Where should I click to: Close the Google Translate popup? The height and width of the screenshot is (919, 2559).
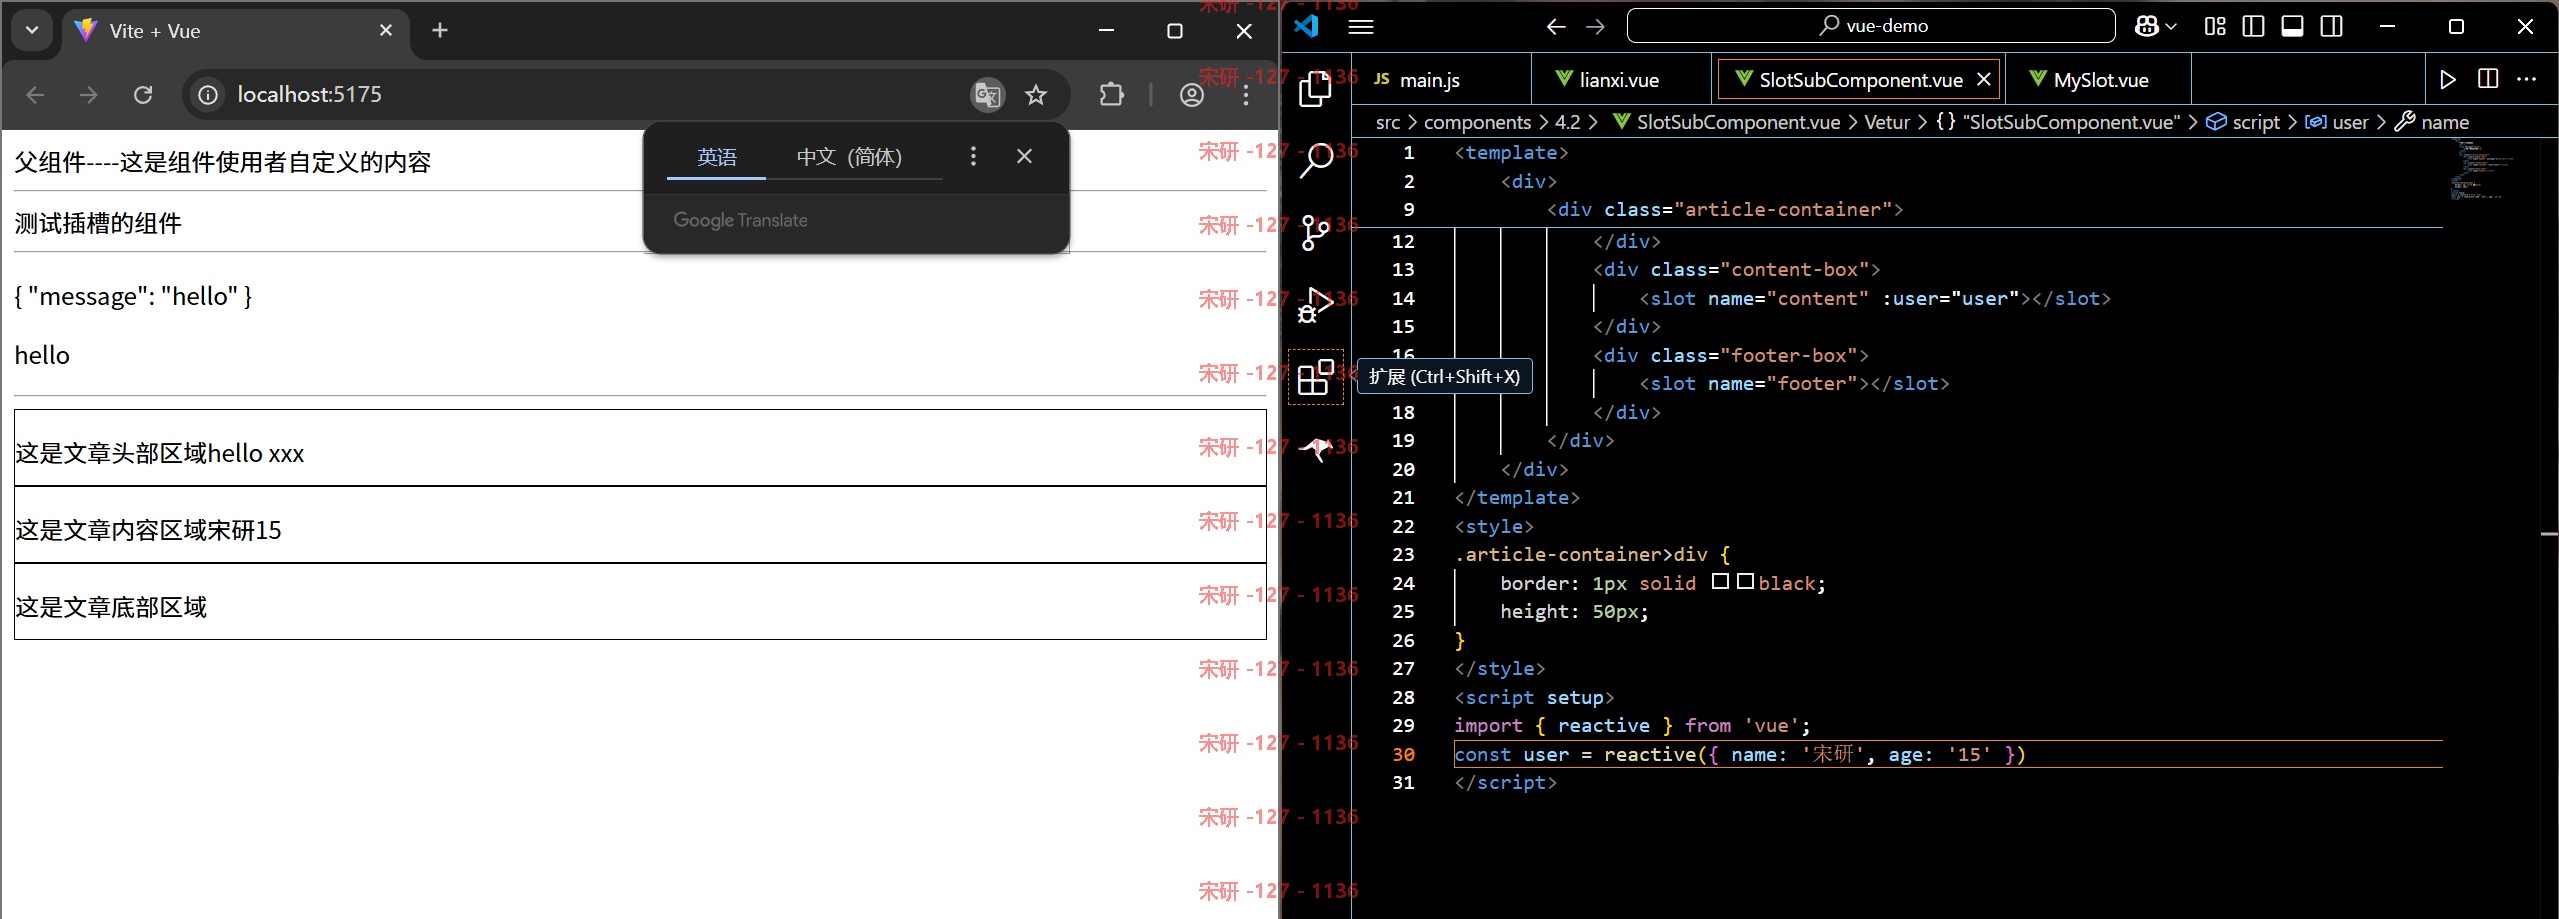(1024, 156)
